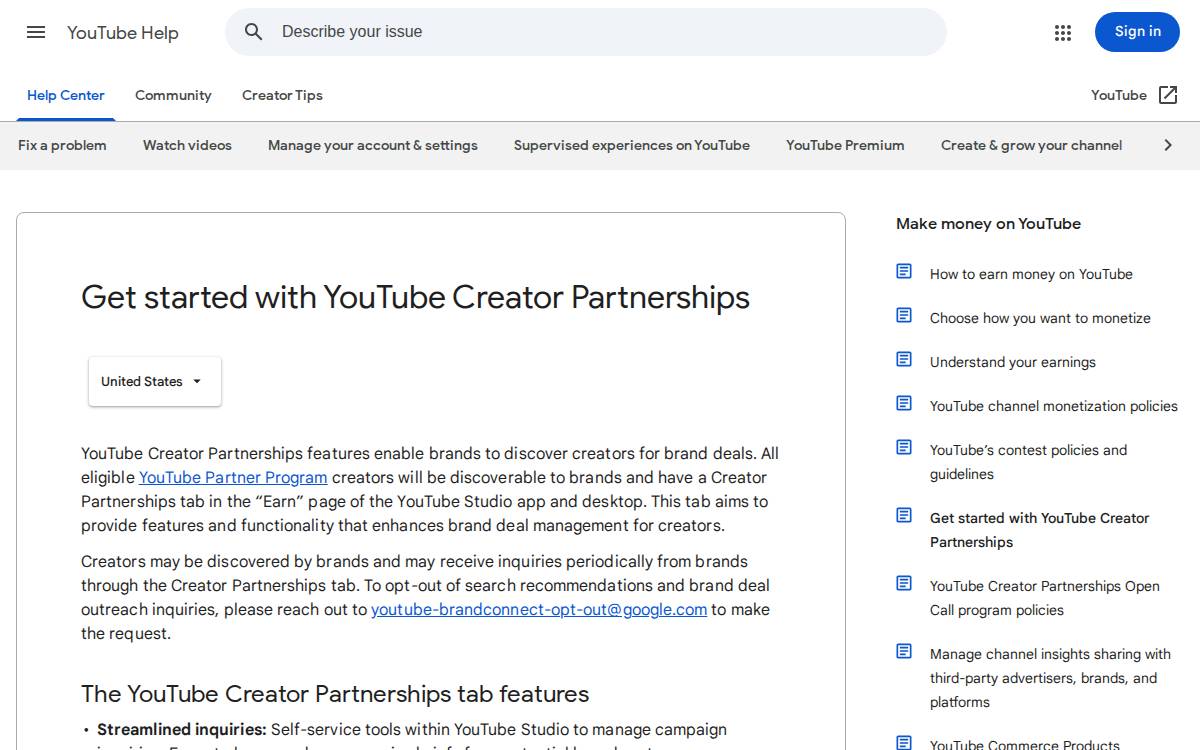Open Watch videos category

[x=187, y=145]
